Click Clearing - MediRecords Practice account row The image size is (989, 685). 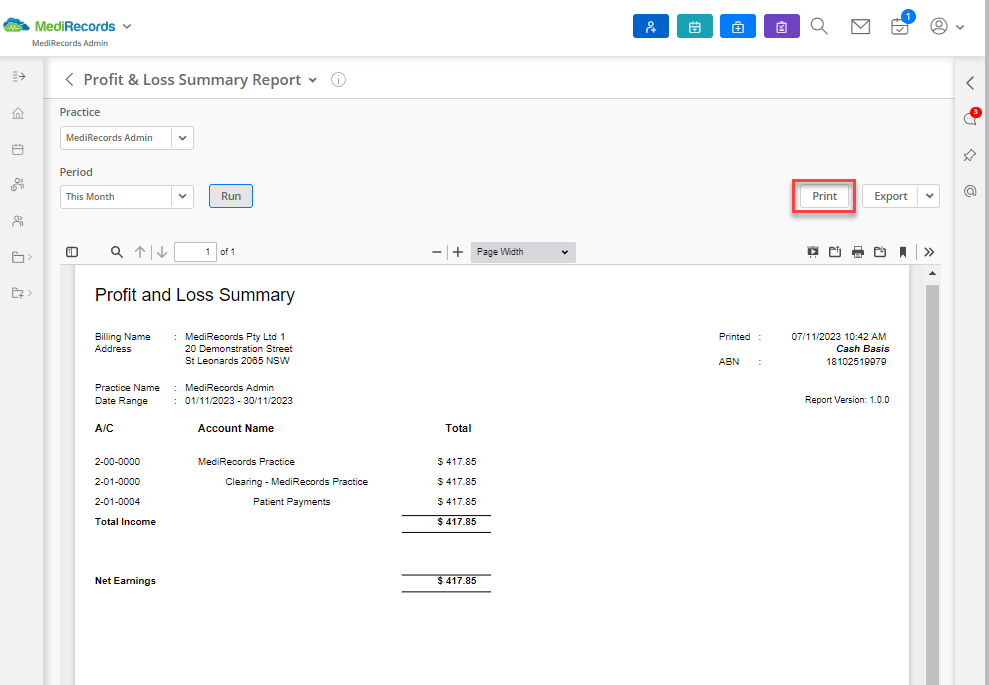(296, 482)
